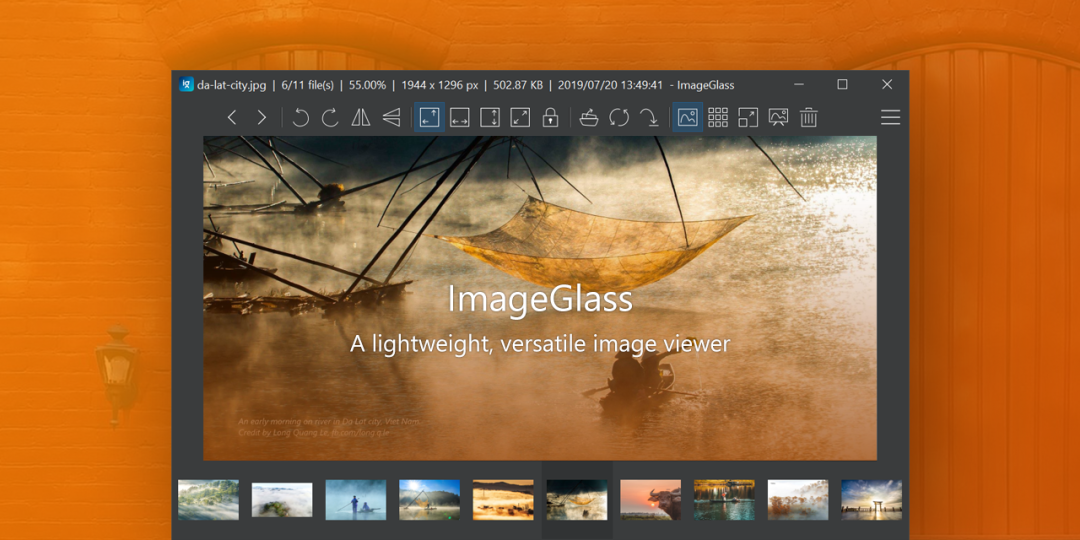
Task: Select the misty green hillside thumbnail
Action: [x=209, y=500]
